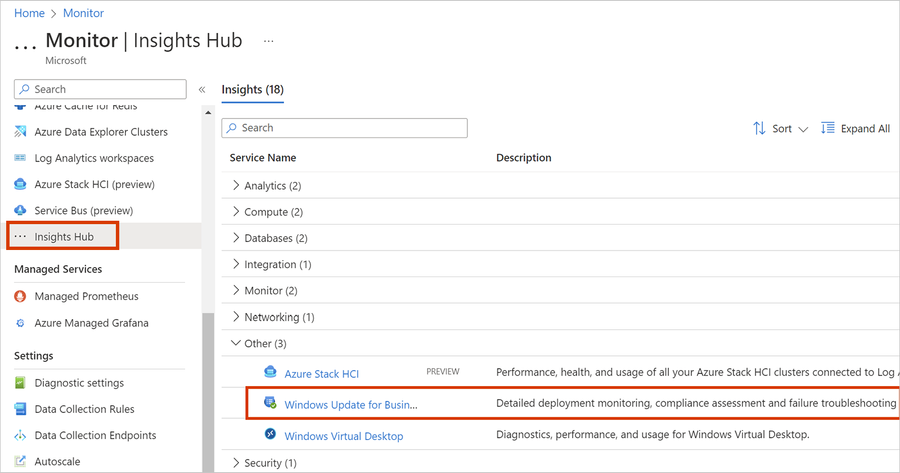The width and height of the screenshot is (900, 473).
Task: Open the Sort dropdown chevron
Action: (804, 129)
